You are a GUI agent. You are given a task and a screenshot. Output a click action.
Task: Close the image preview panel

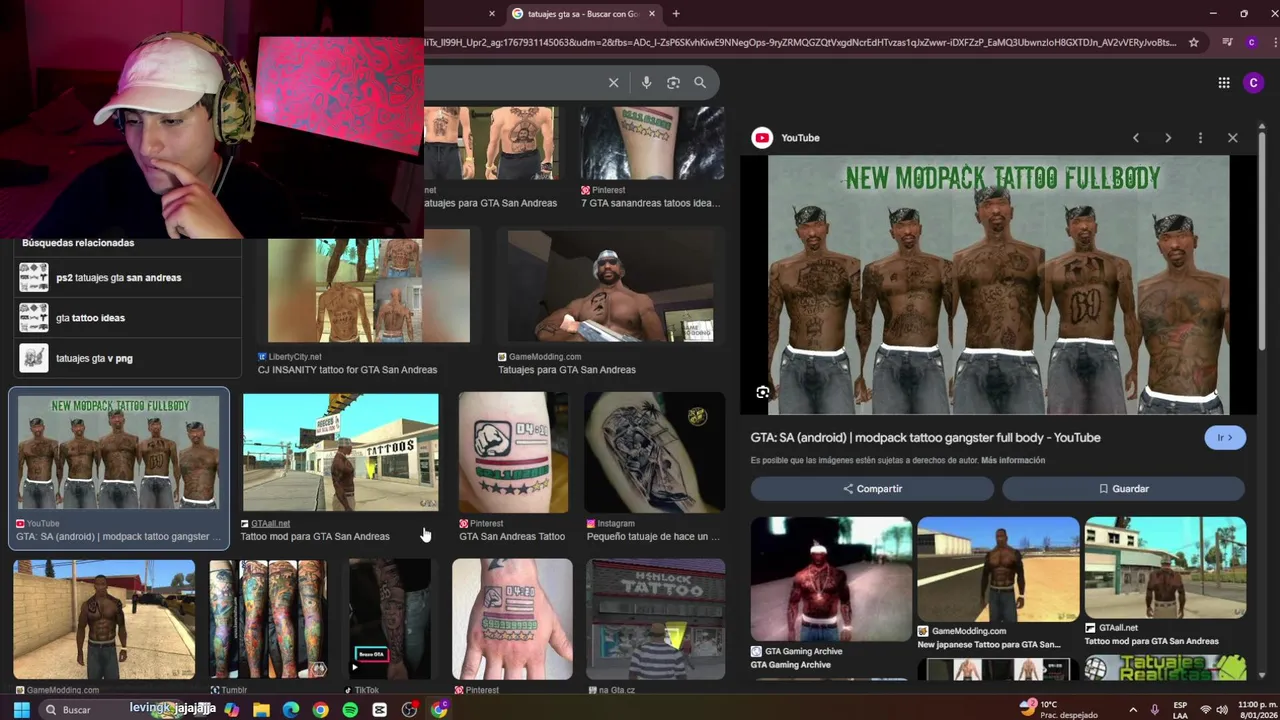point(1232,138)
